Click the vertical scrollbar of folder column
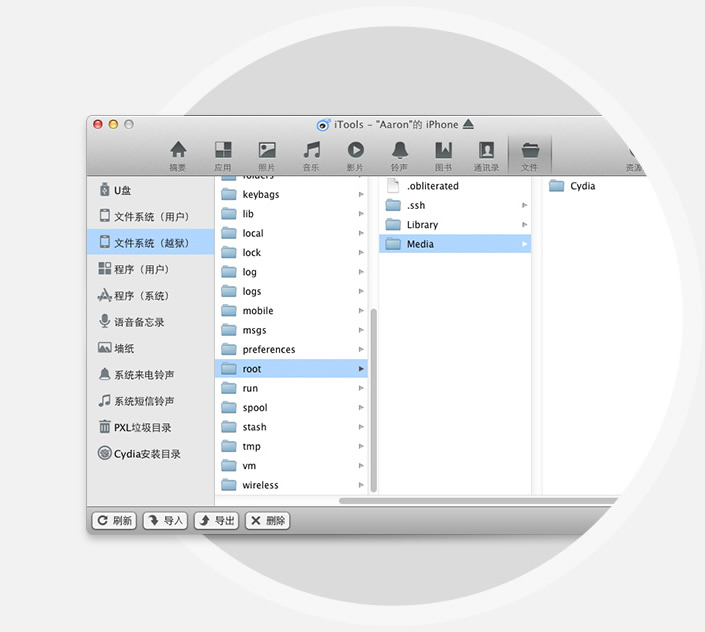Image resolution: width=705 pixels, height=632 pixels. click(x=373, y=400)
